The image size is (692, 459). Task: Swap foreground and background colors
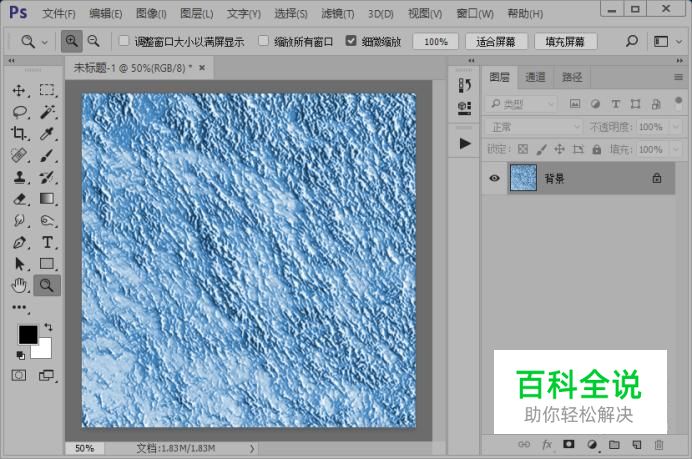(x=49, y=327)
